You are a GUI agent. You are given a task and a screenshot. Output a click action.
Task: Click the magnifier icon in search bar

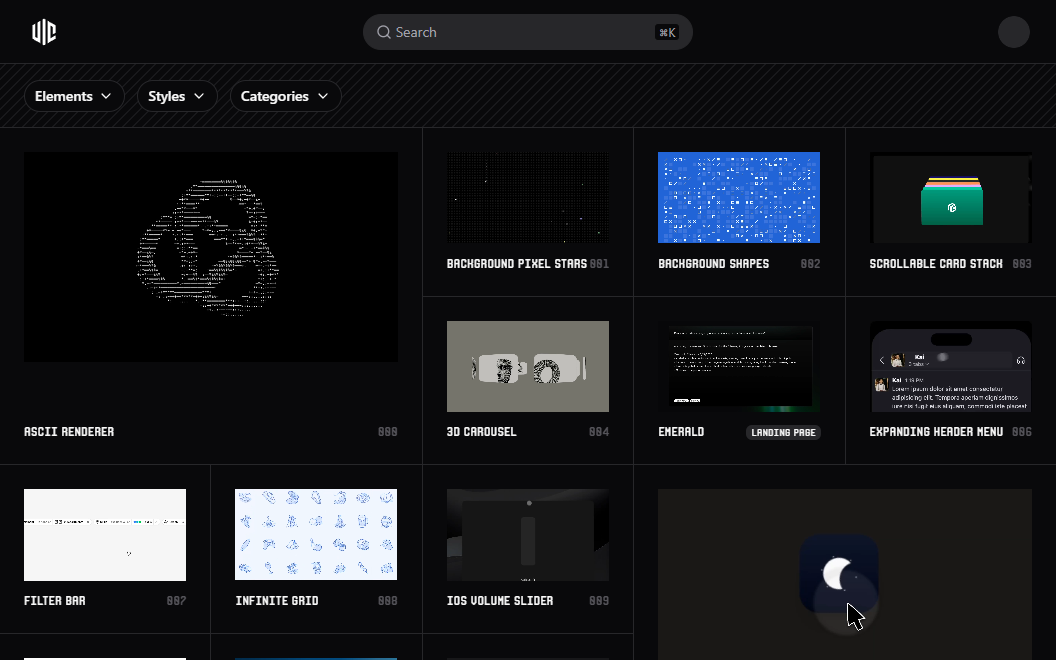click(x=383, y=32)
